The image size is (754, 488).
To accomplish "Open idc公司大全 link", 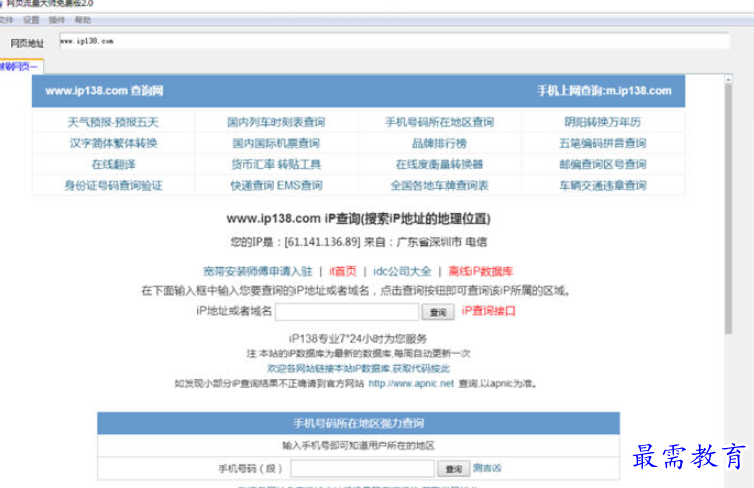I will click(402, 271).
